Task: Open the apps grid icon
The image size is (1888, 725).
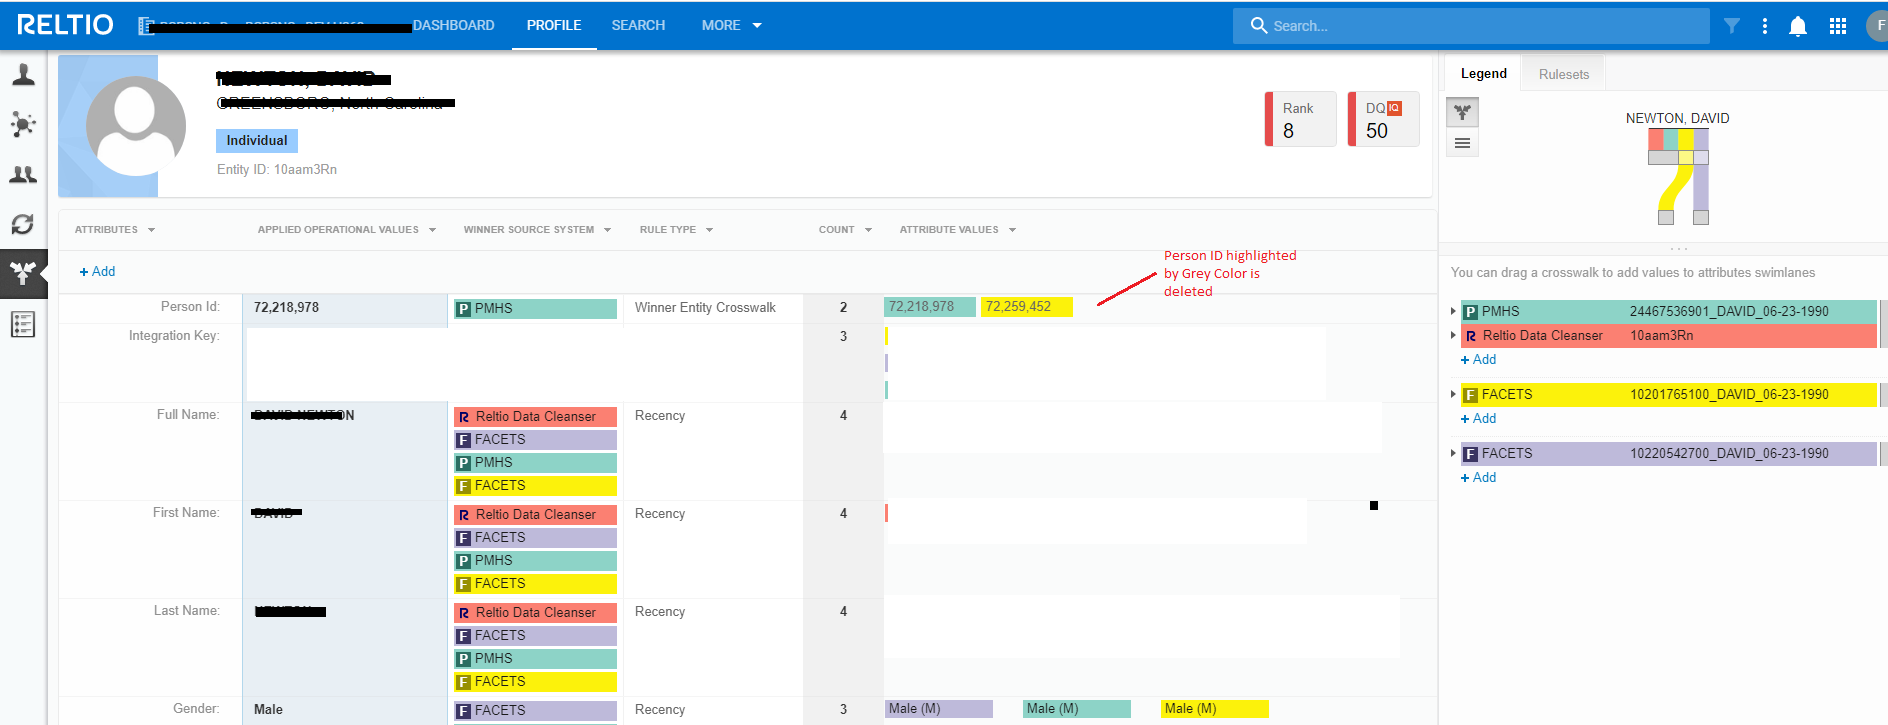Action: point(1838,26)
